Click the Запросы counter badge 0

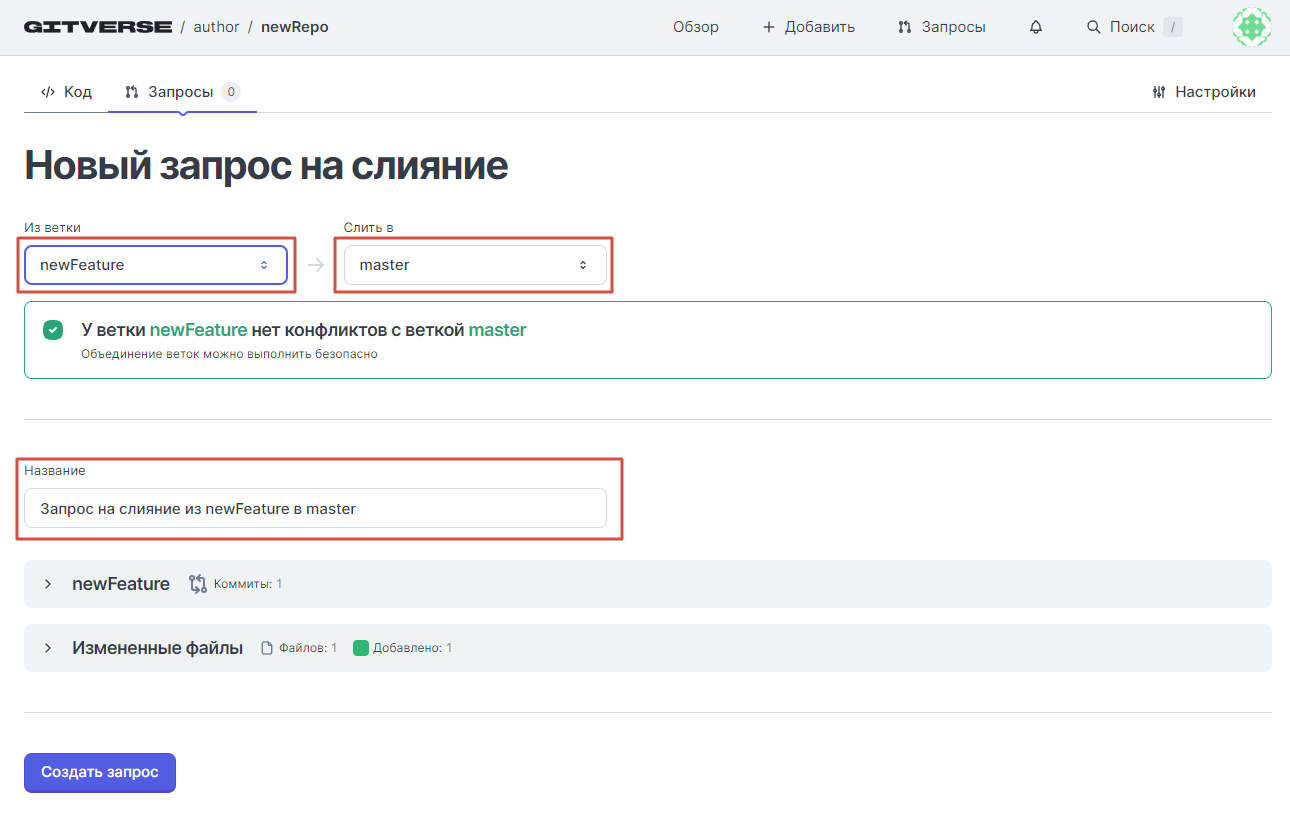point(231,92)
